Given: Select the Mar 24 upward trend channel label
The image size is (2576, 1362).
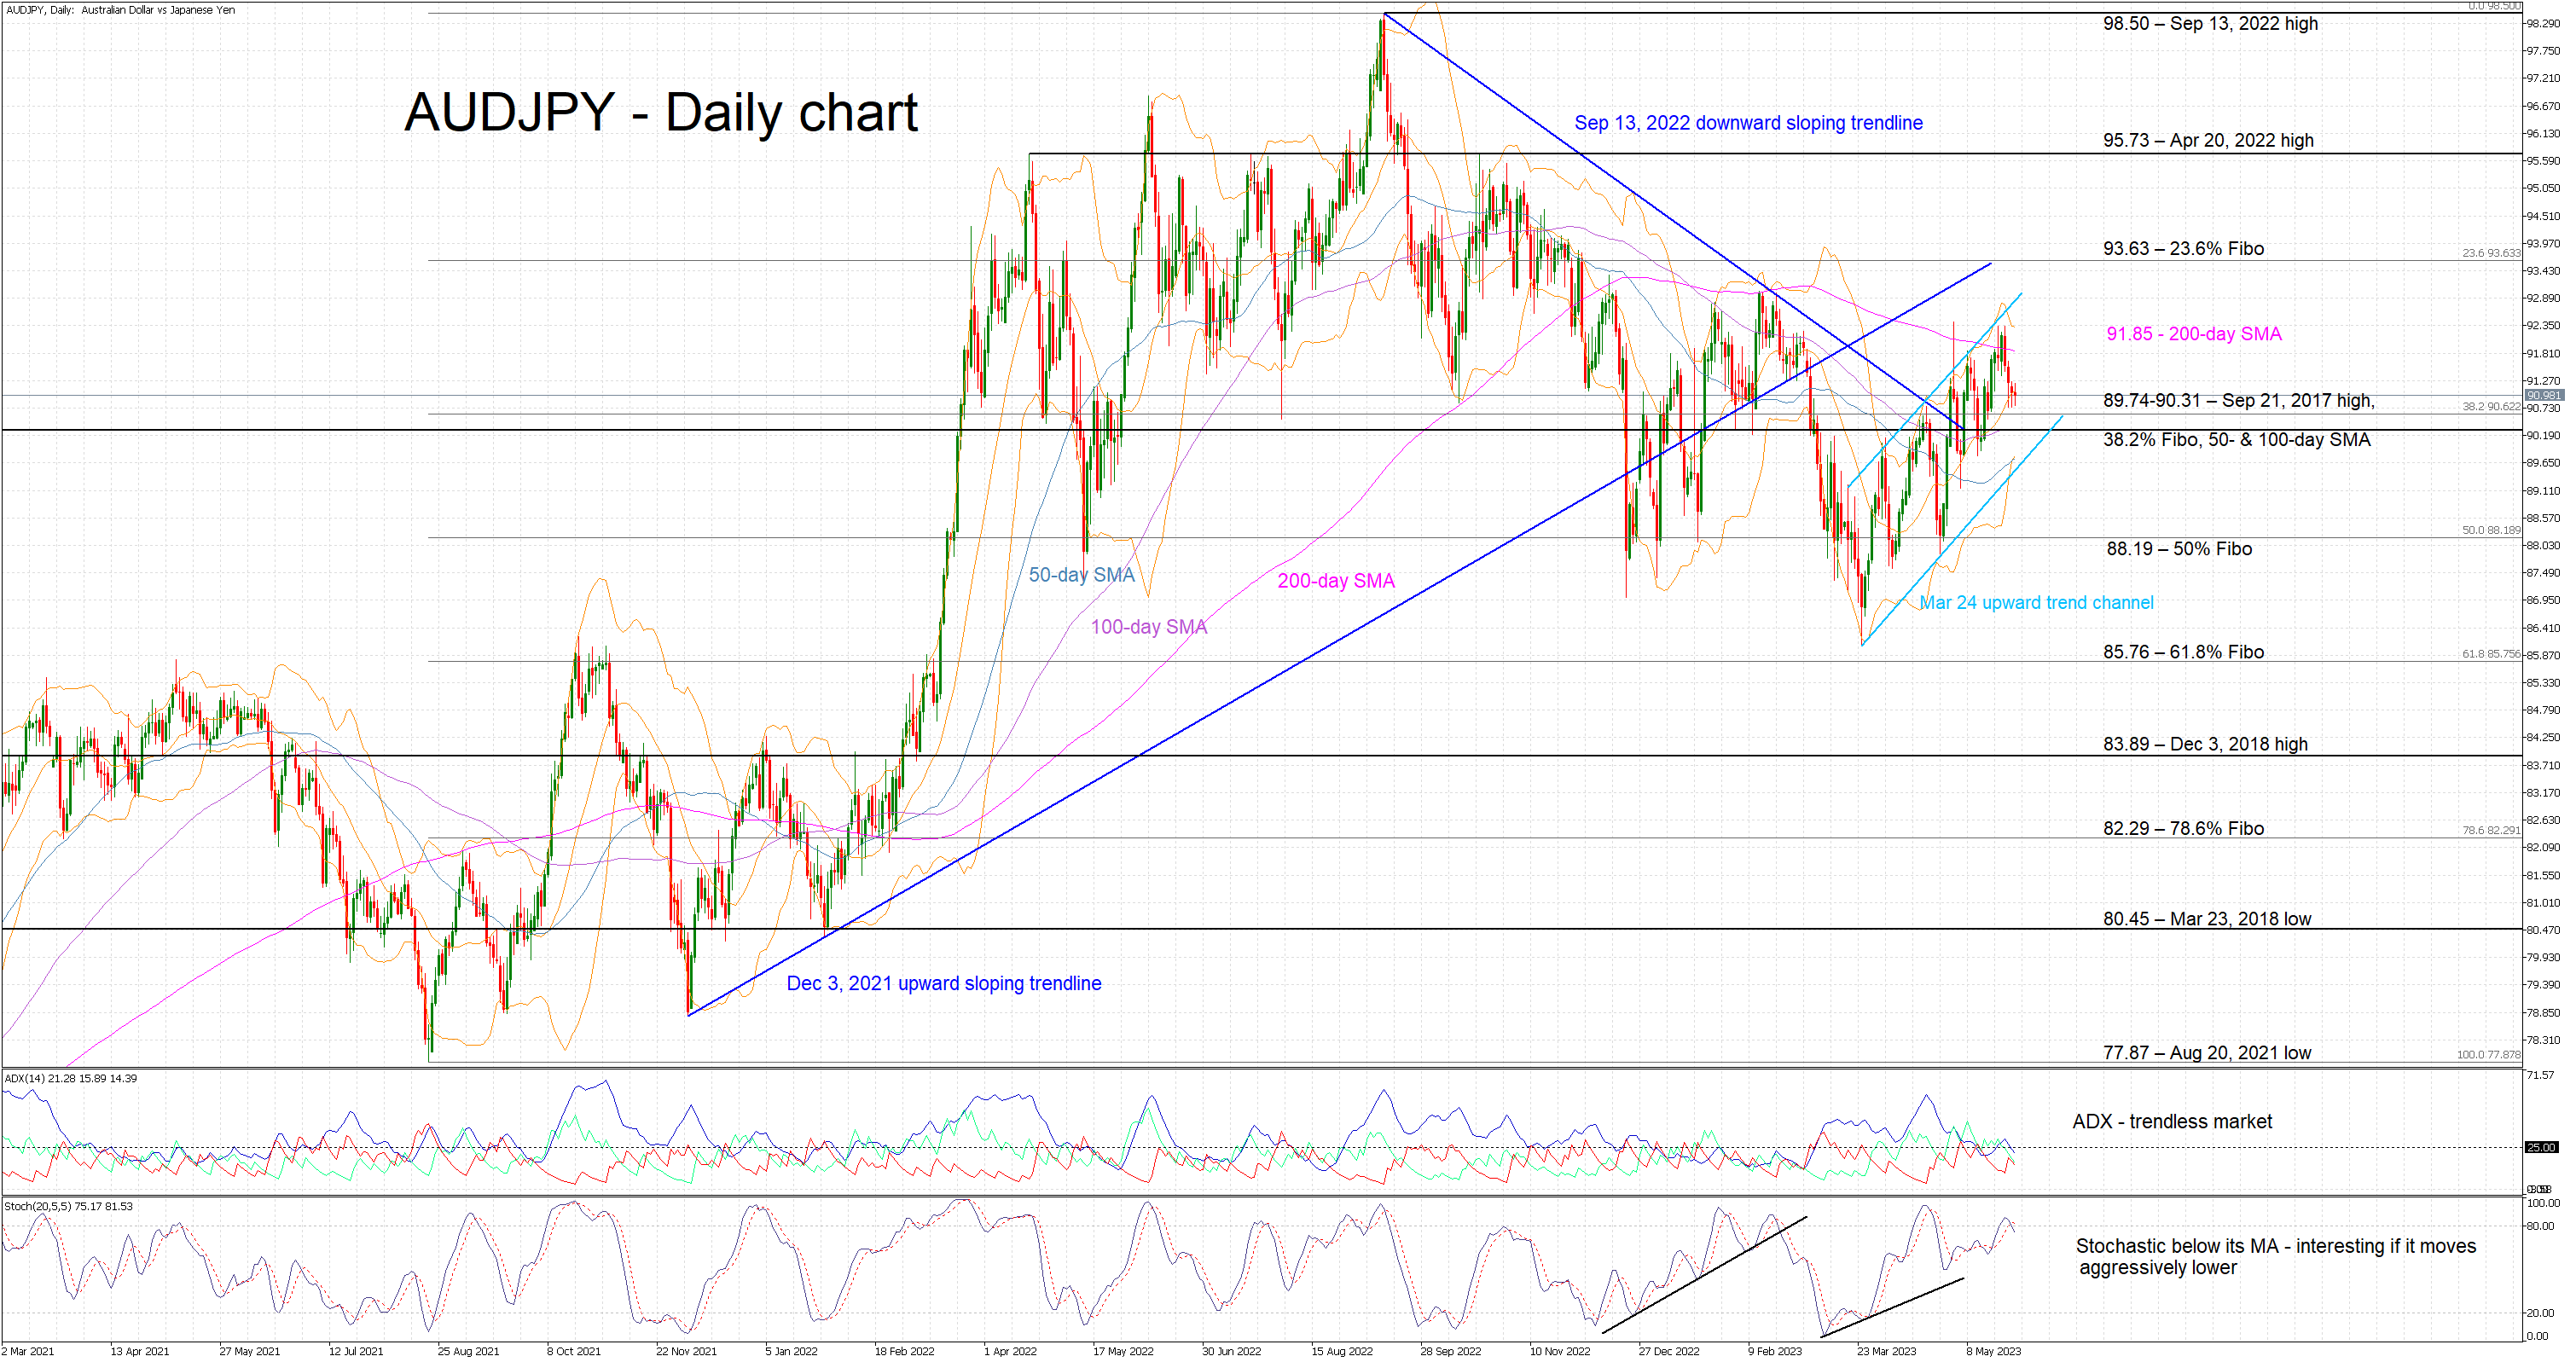Looking at the screenshot, I should [x=2035, y=603].
